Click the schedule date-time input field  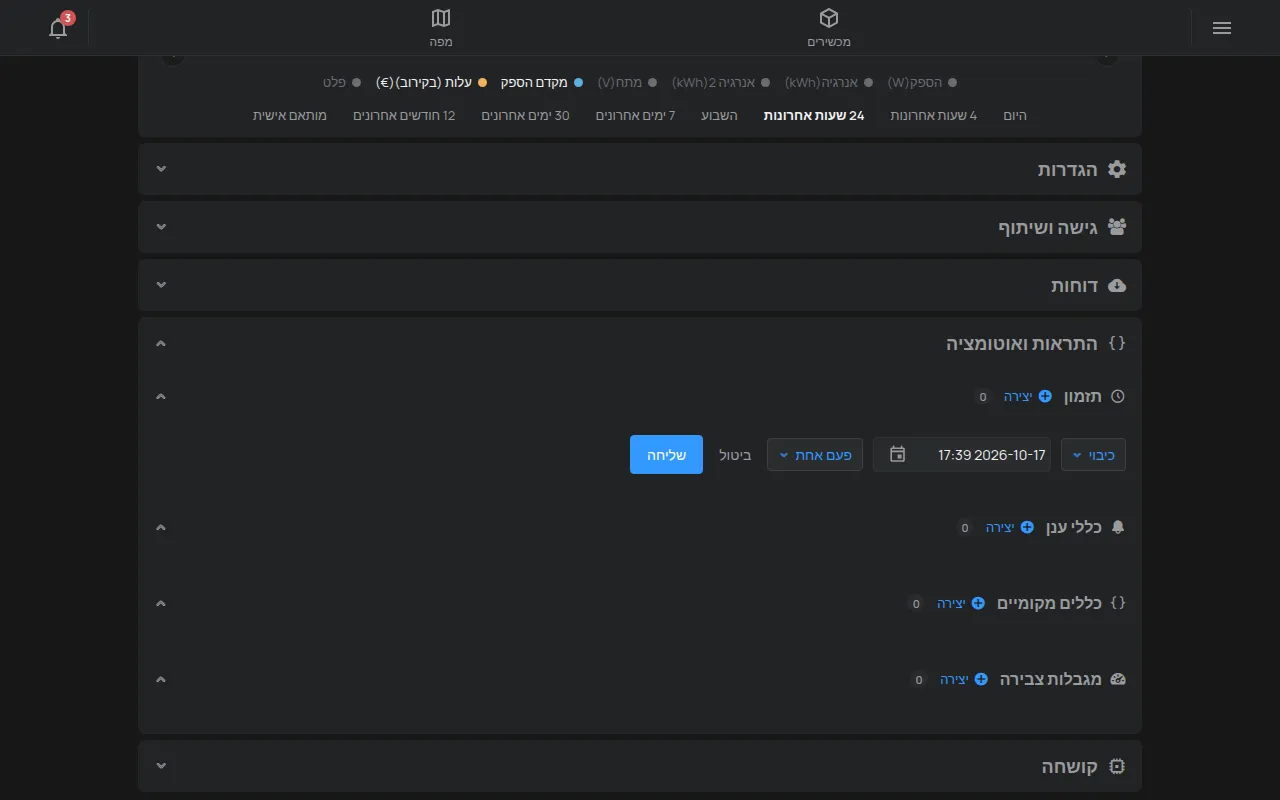[962, 455]
